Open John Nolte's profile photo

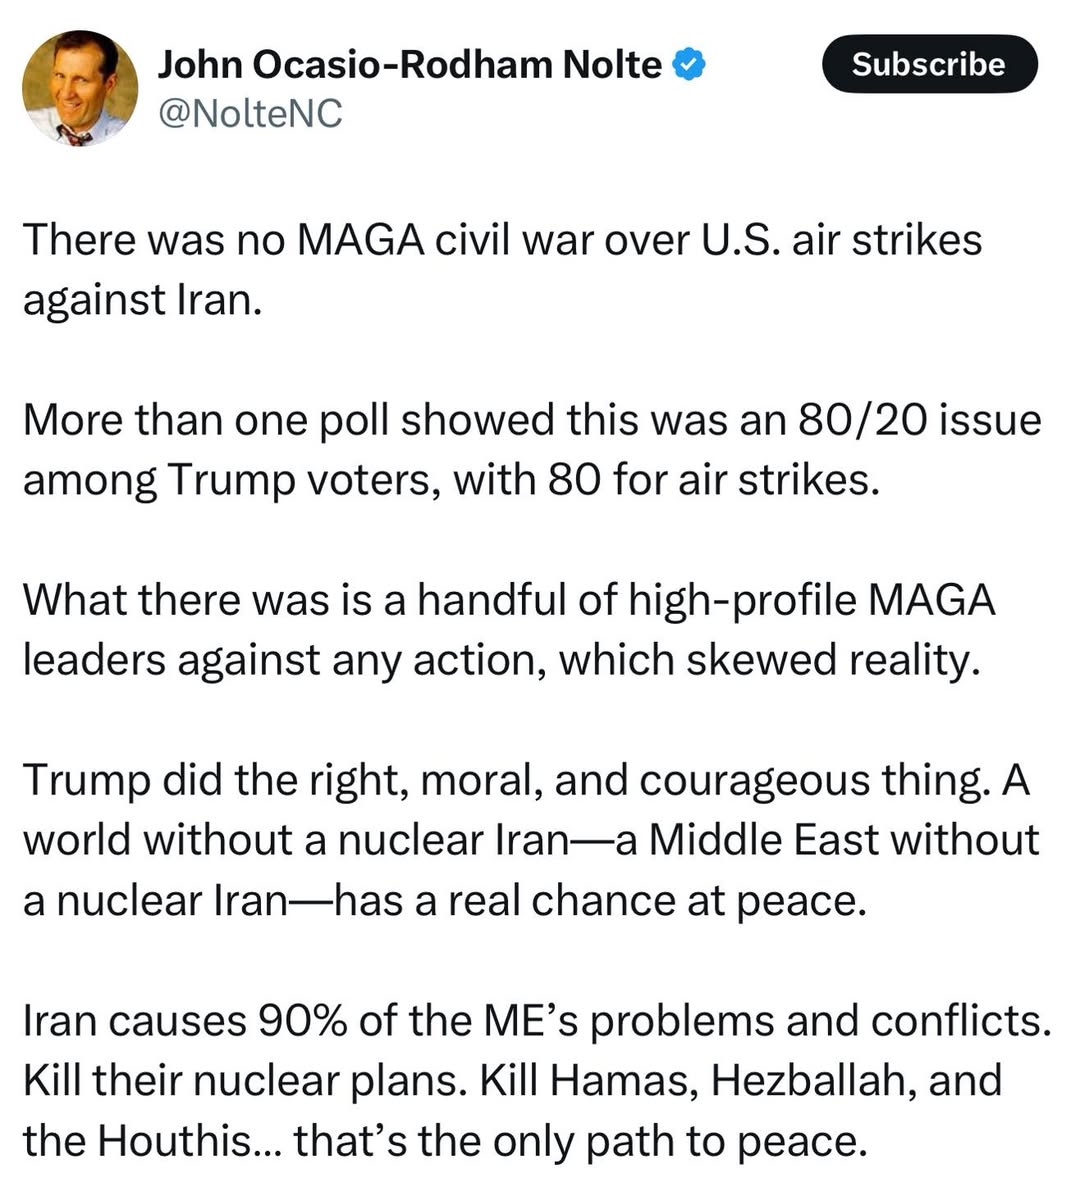click(80, 88)
